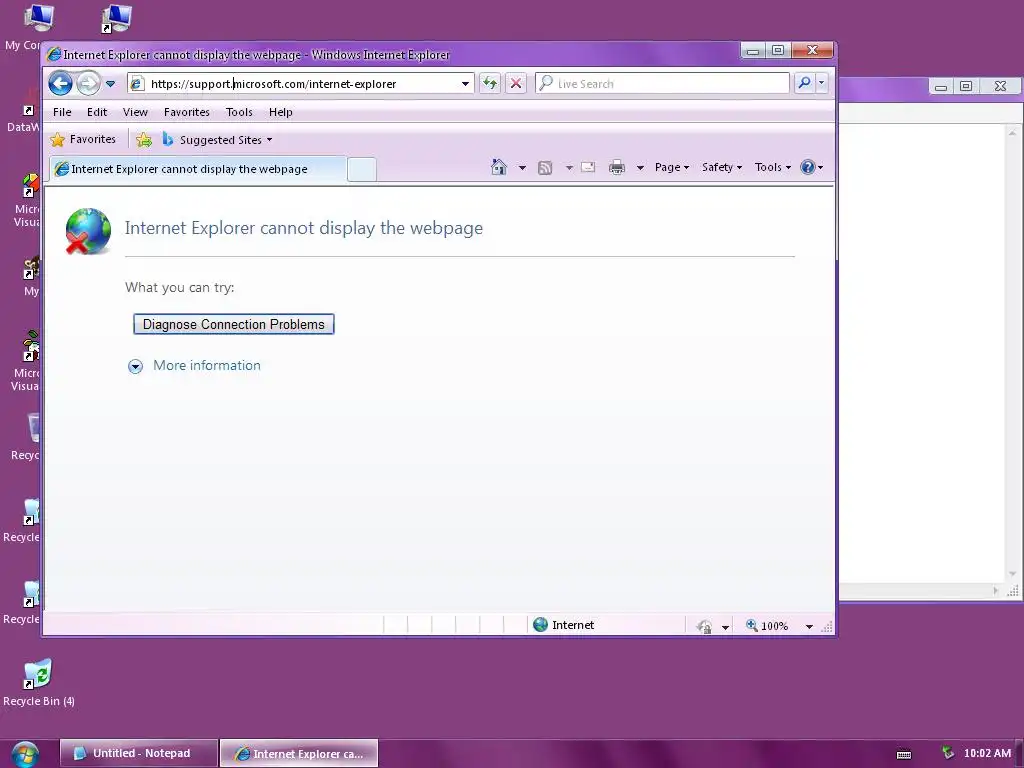The height and width of the screenshot is (768, 1024).
Task: Click the Read Mail envelope icon
Action: click(x=588, y=167)
